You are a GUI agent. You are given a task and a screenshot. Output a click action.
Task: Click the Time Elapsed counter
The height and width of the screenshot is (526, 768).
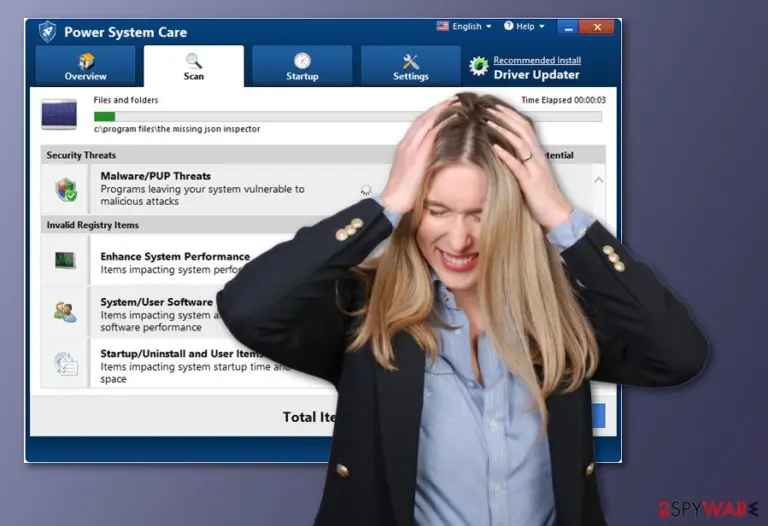(563, 100)
